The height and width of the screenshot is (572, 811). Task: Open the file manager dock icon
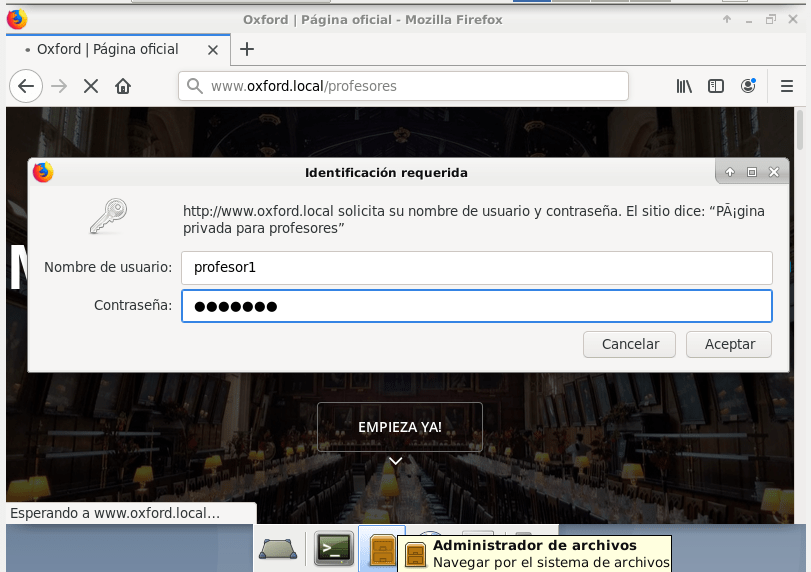(x=381, y=547)
